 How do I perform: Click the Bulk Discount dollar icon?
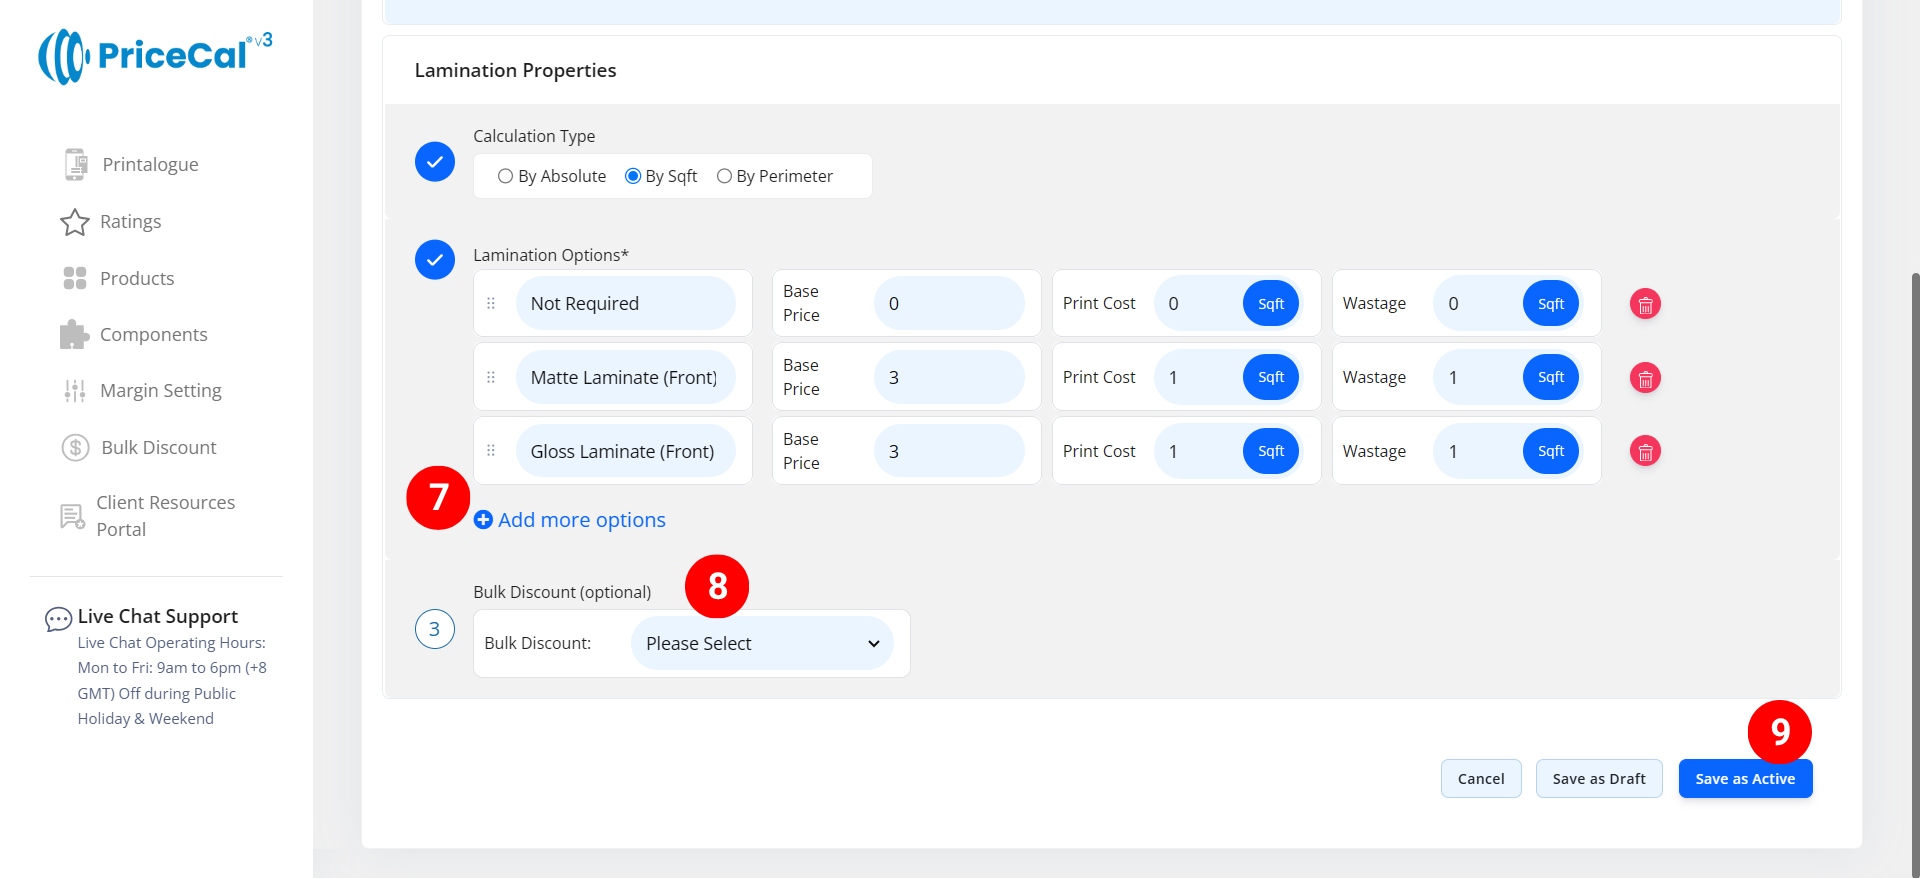coord(76,448)
